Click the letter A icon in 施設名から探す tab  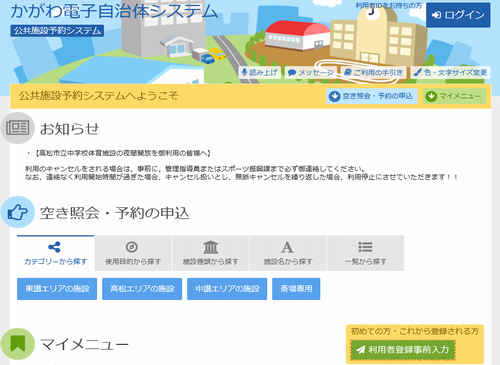point(287,247)
